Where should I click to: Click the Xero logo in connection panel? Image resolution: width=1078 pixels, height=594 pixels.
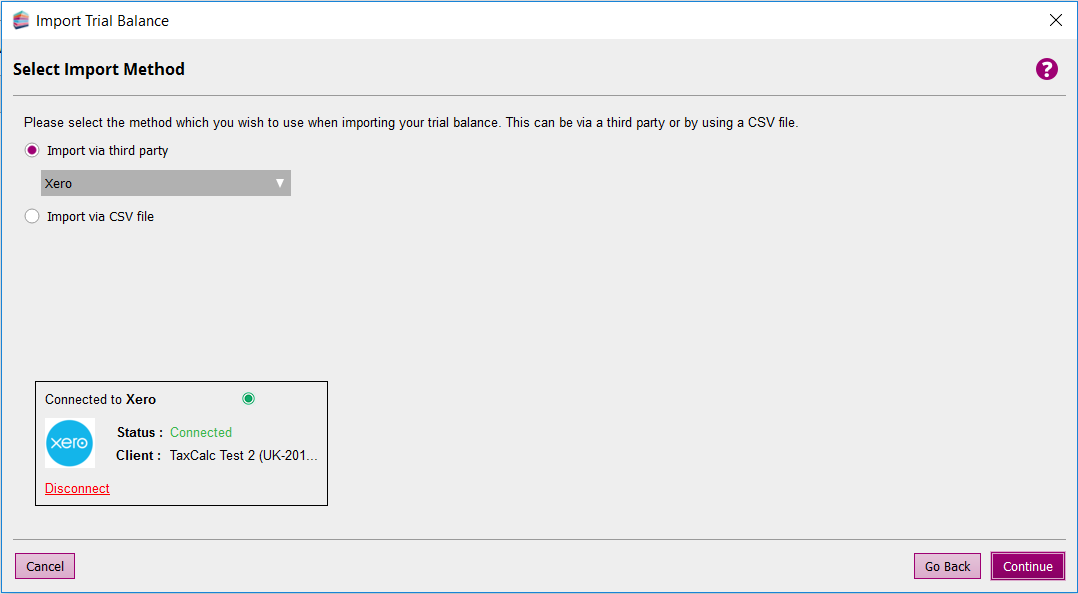click(x=69, y=443)
